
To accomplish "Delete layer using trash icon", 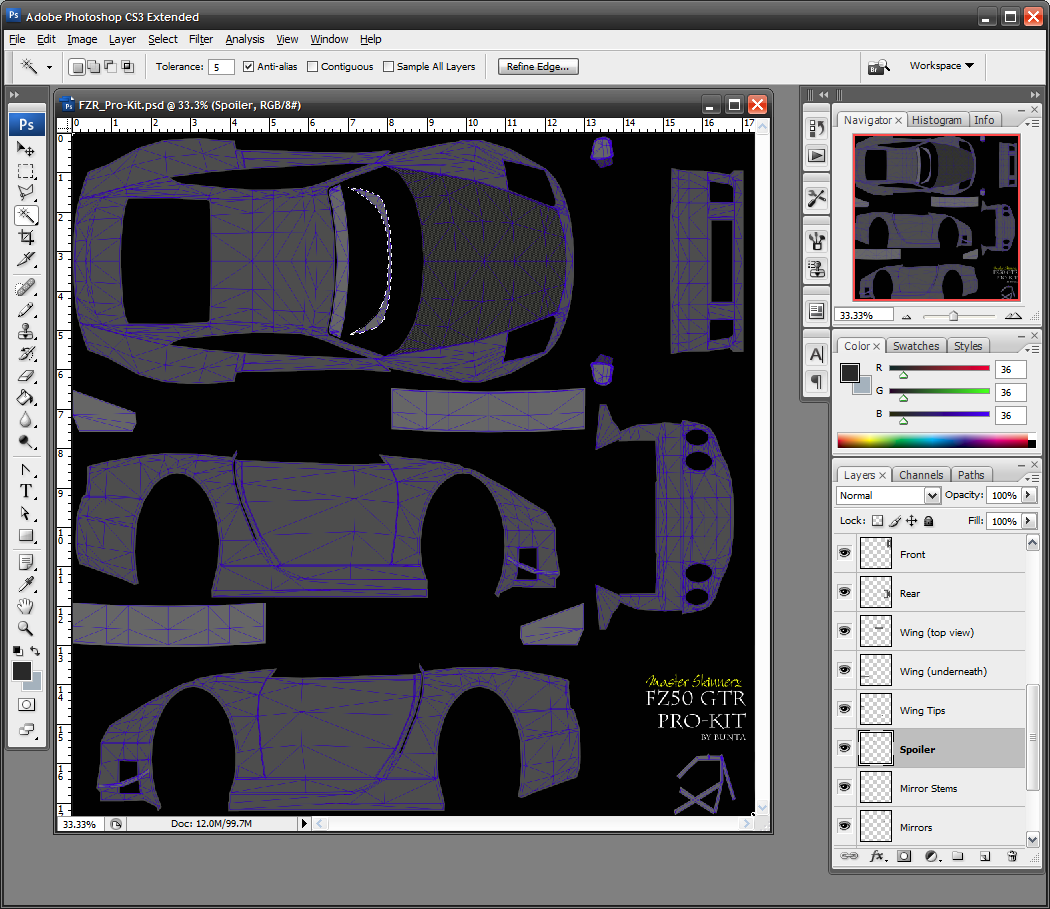I will 1012,857.
